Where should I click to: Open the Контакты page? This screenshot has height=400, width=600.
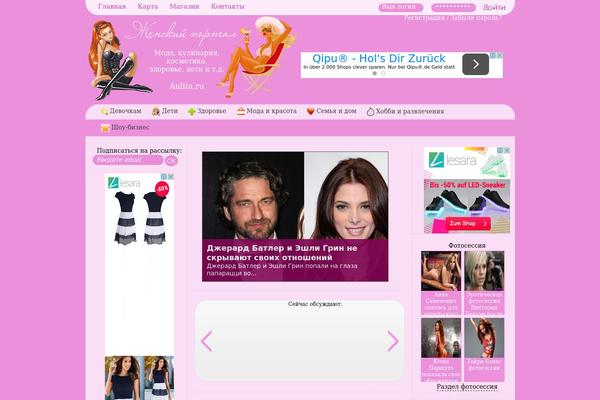pos(228,7)
